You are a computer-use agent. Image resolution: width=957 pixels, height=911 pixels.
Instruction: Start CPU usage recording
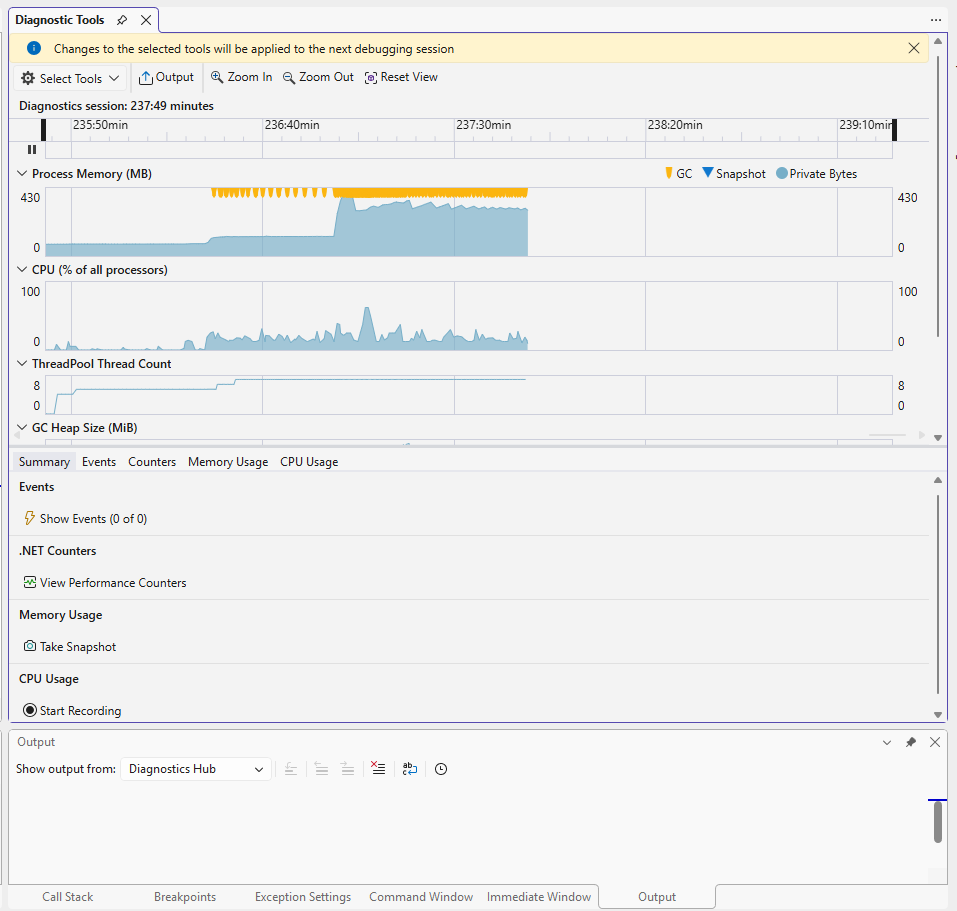click(x=72, y=711)
